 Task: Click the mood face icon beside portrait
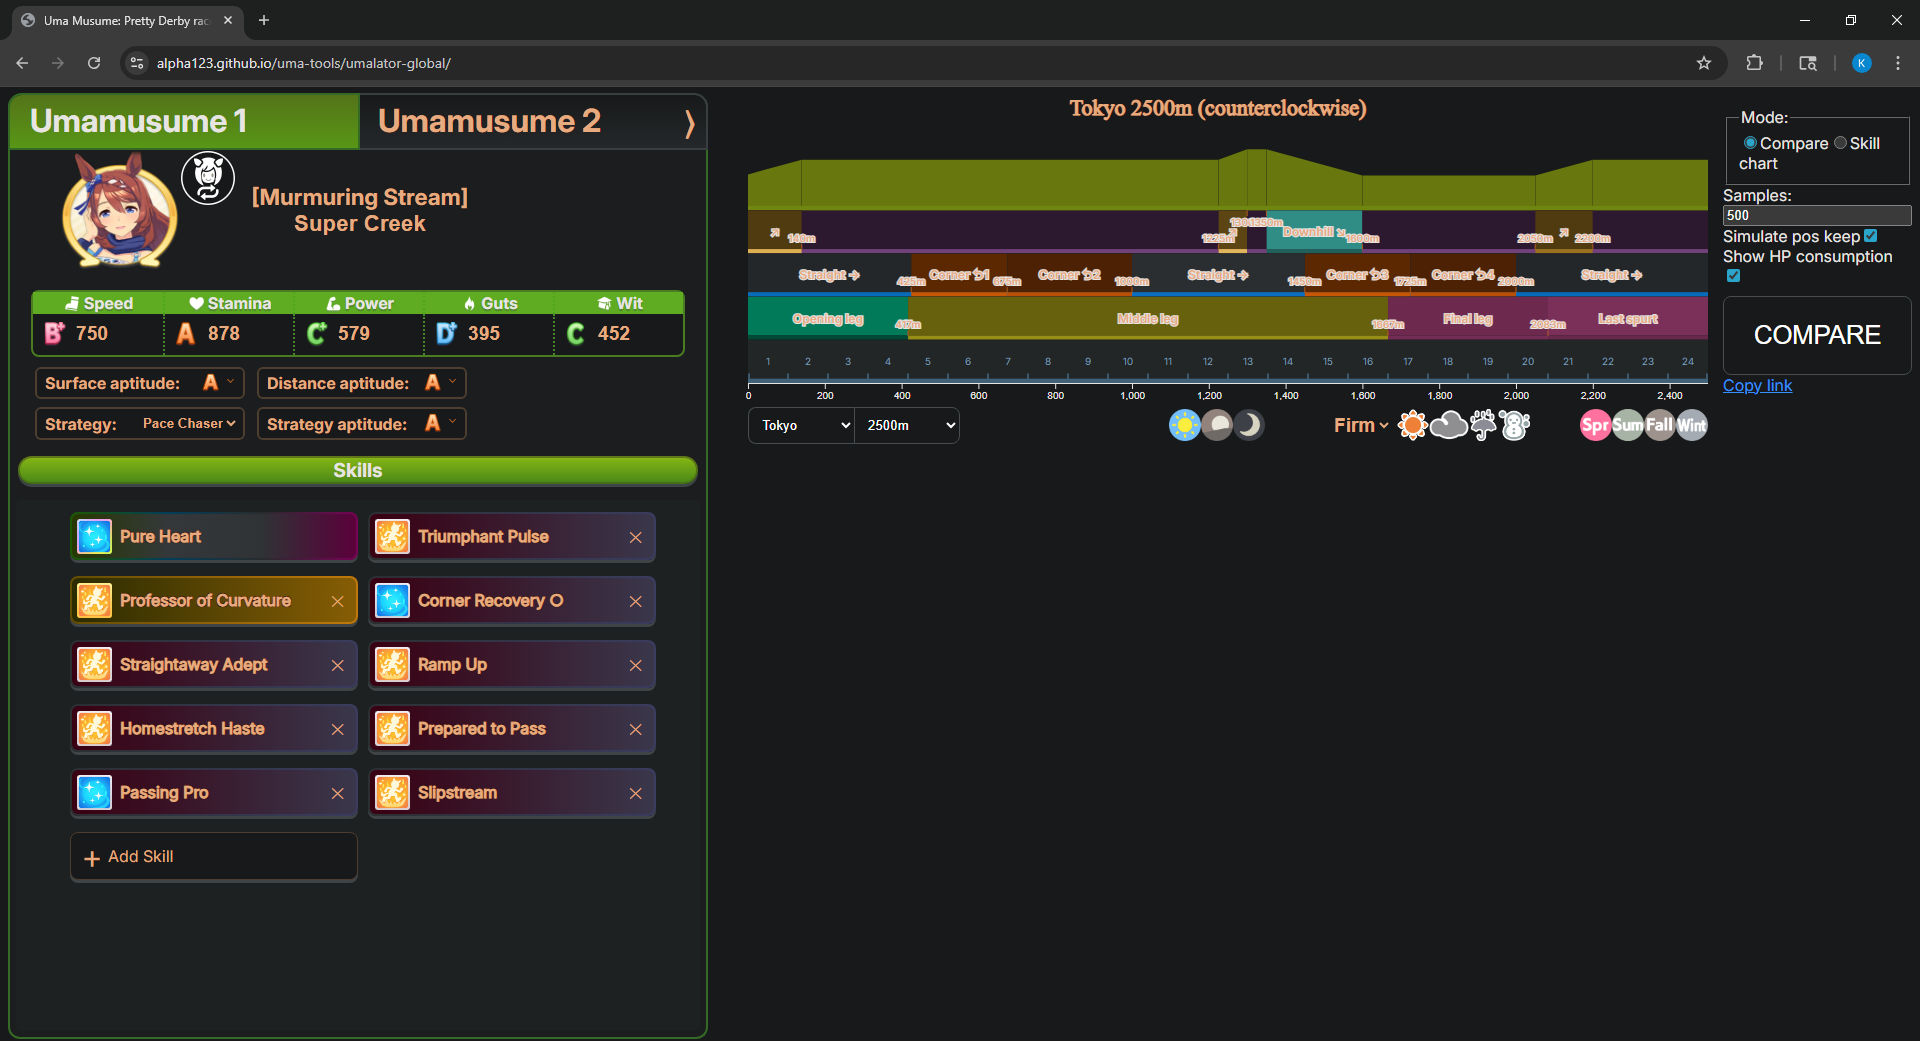point(208,178)
